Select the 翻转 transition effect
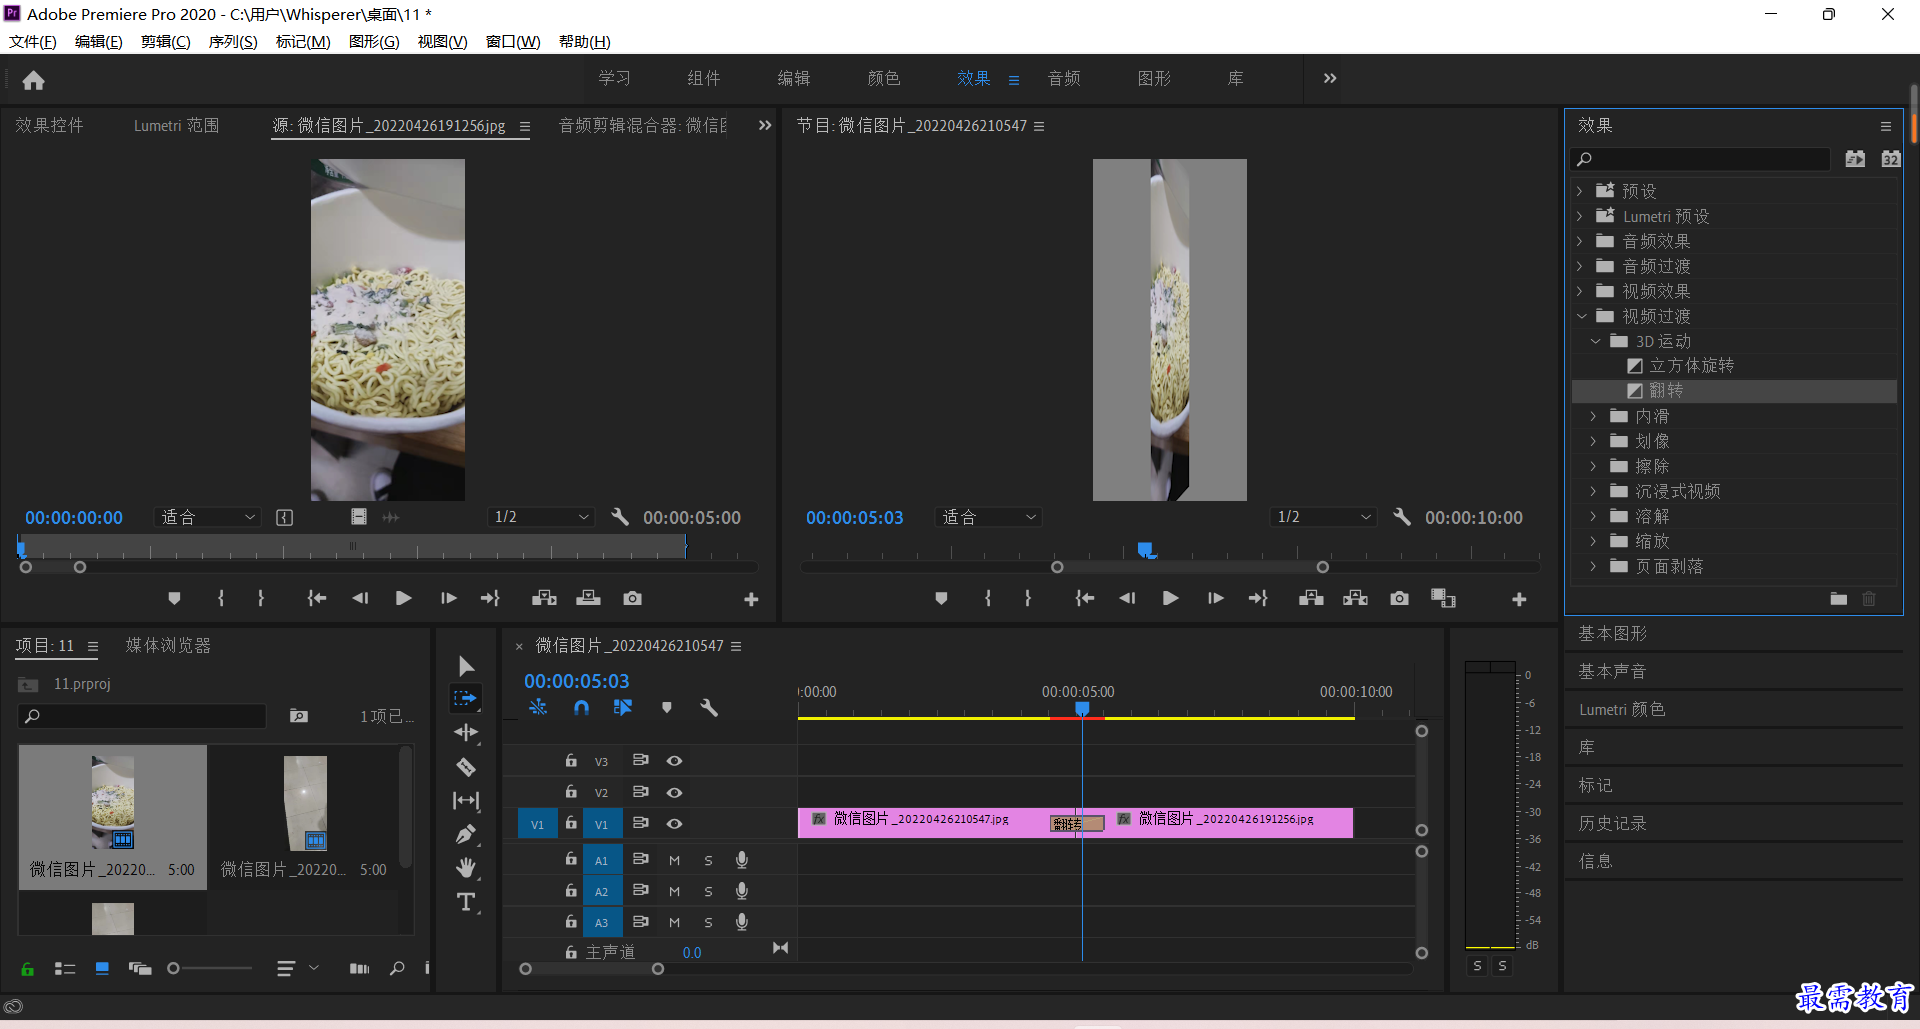Viewport: 1920px width, 1029px height. tap(1734, 391)
